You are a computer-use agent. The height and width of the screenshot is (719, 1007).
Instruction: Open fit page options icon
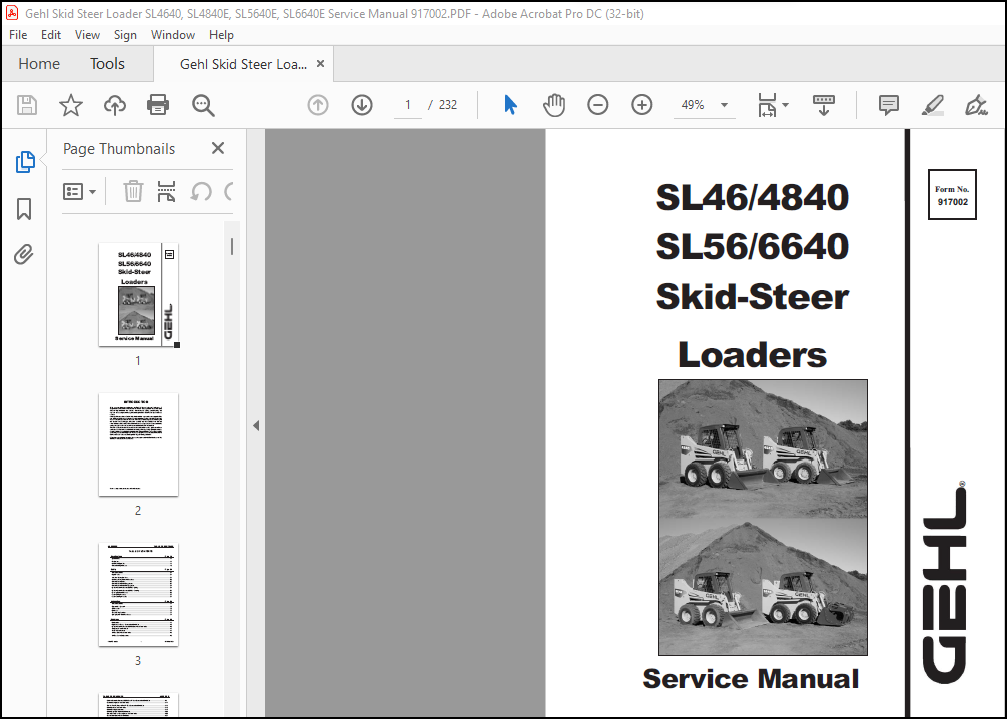767,105
